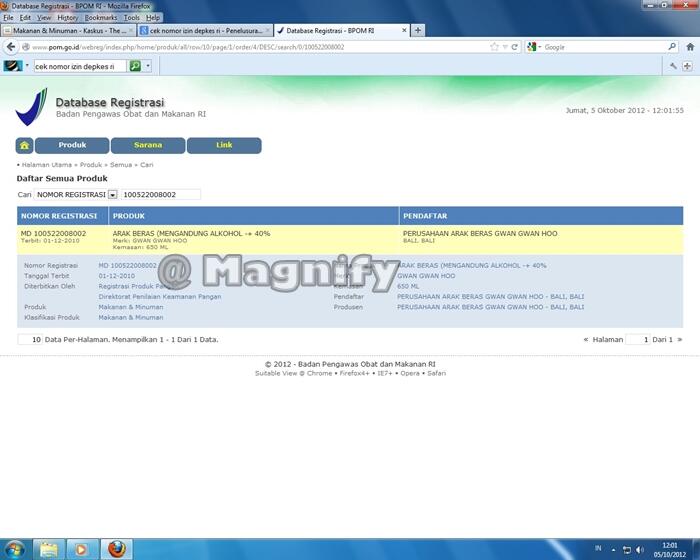Open a new tab with the plus button

click(x=418, y=30)
